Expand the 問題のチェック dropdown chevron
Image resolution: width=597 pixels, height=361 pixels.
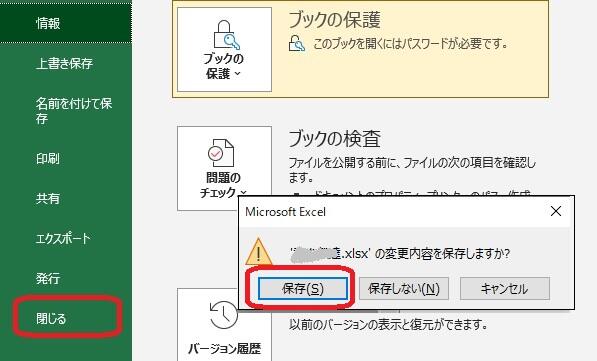tap(244, 192)
